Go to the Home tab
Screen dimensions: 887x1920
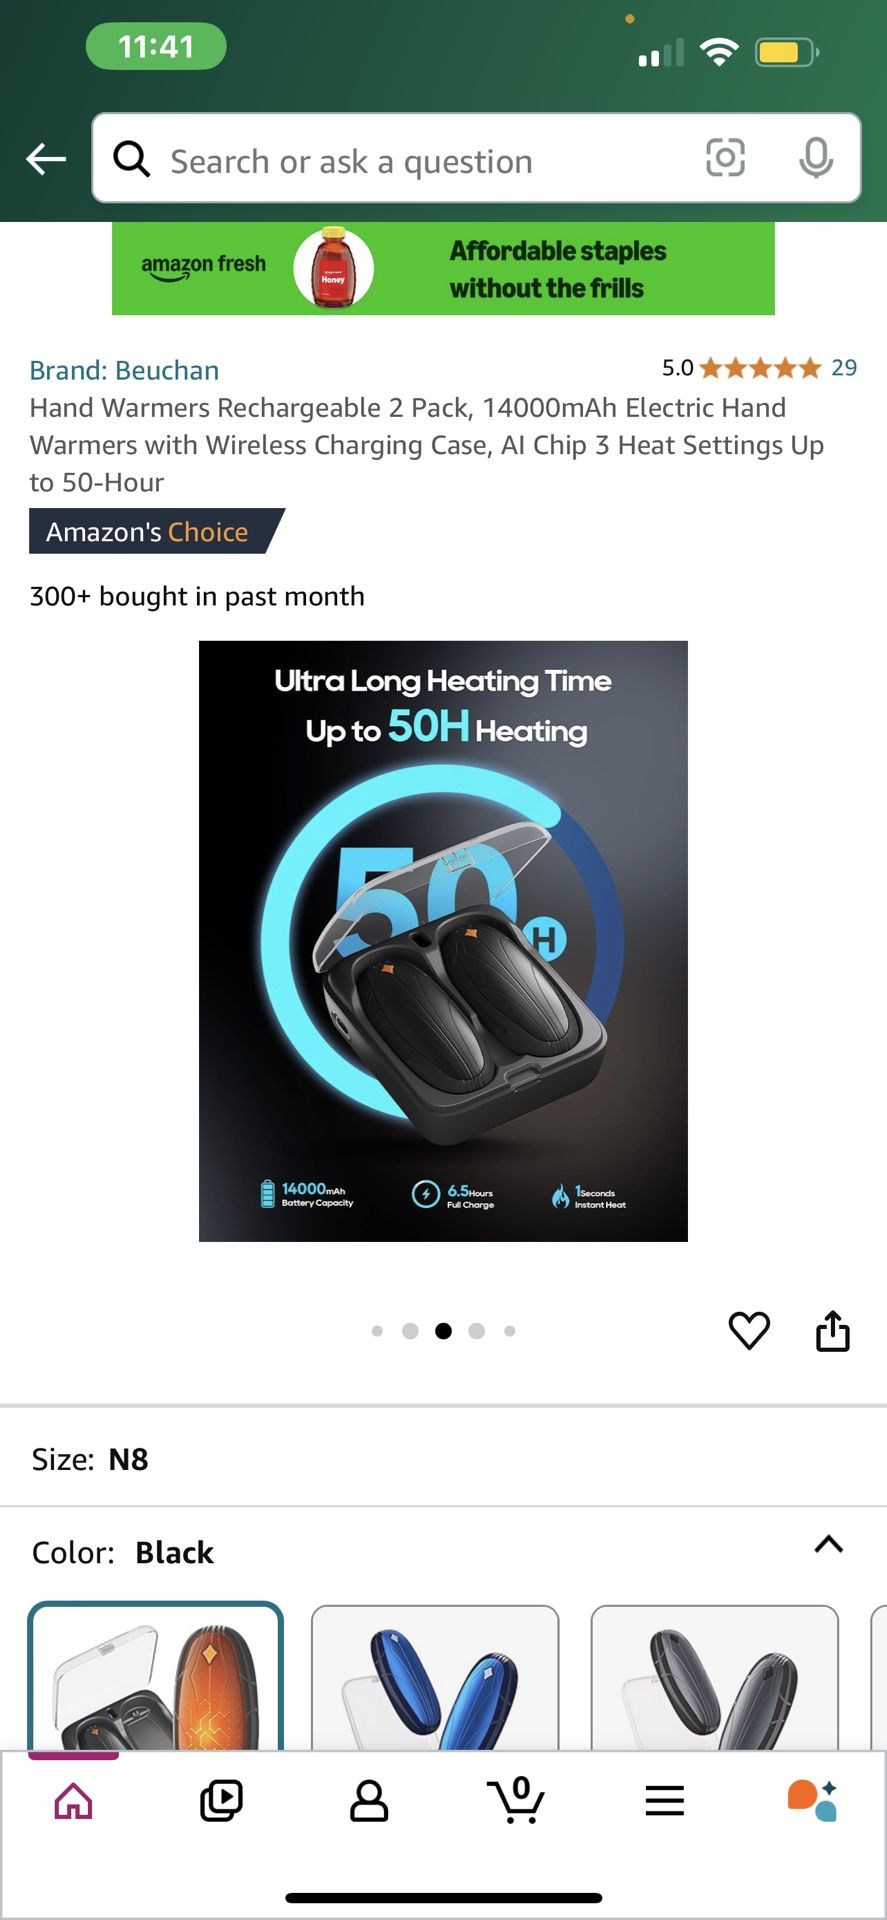[x=74, y=1800]
